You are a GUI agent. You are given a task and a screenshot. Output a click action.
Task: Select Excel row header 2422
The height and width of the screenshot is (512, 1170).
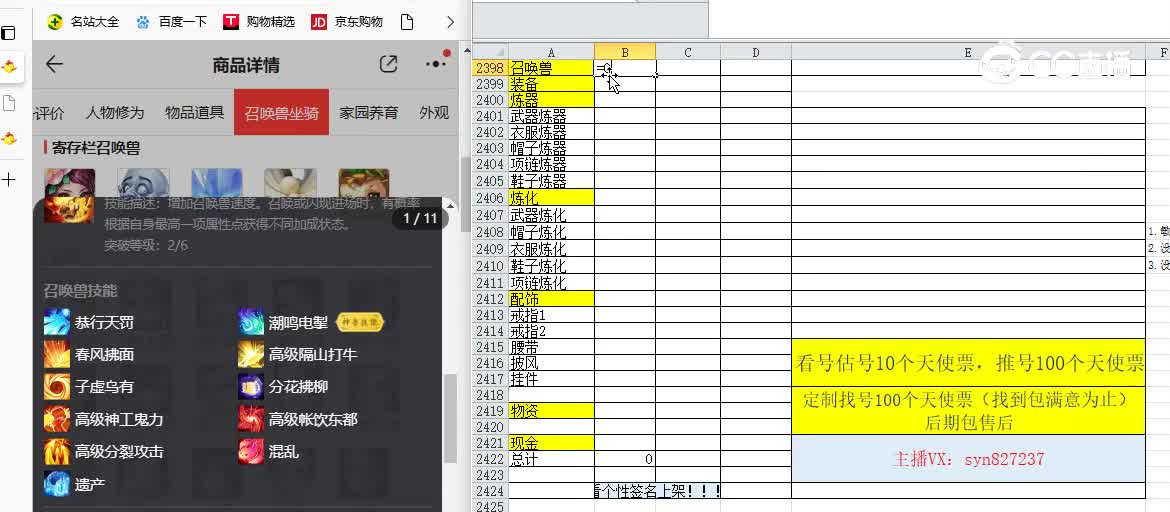tap(490, 459)
